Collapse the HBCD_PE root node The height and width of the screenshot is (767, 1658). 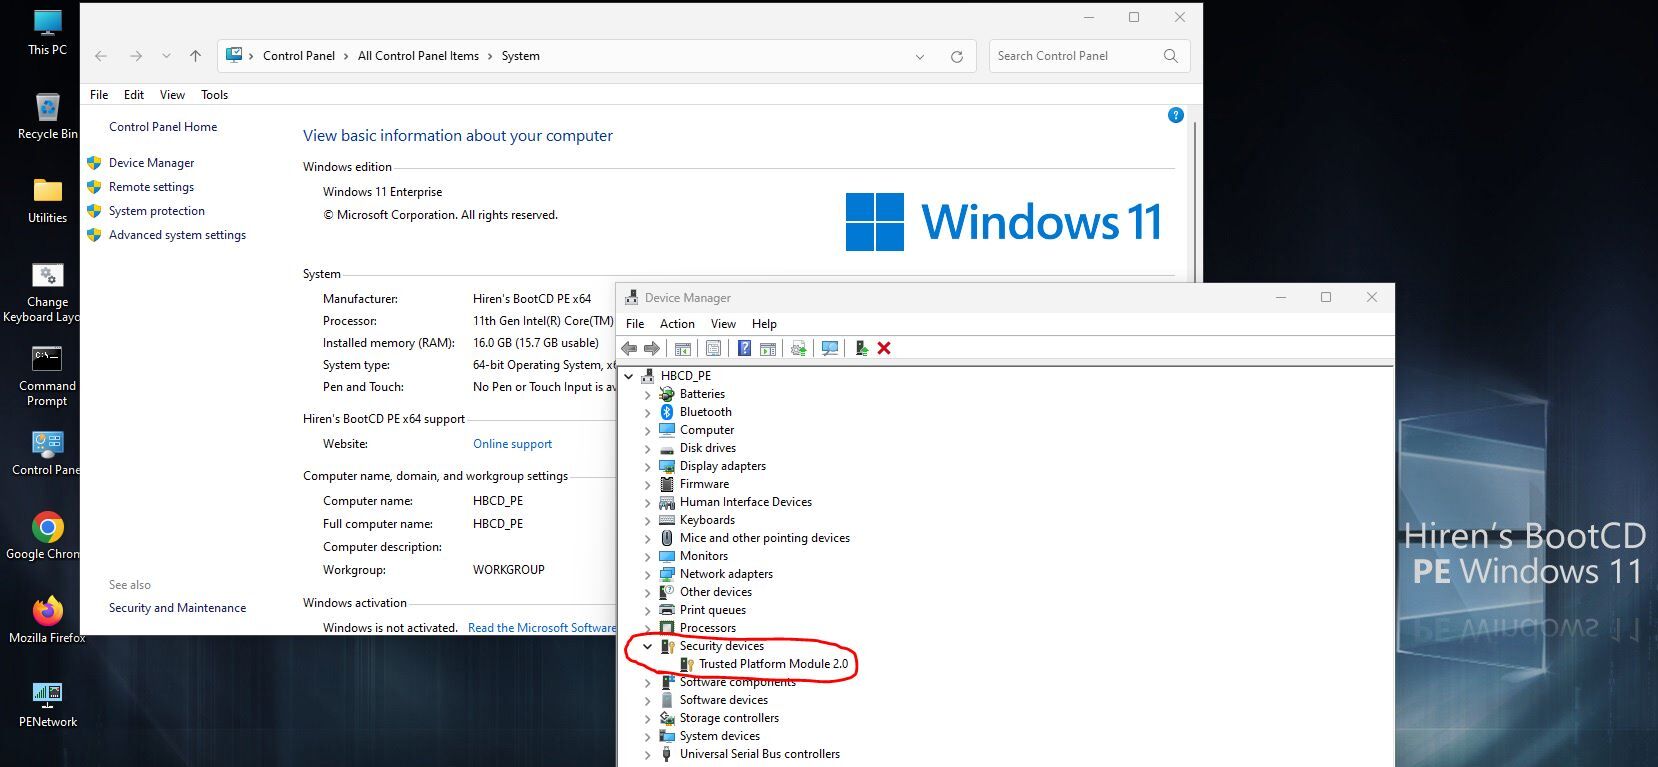[629, 376]
